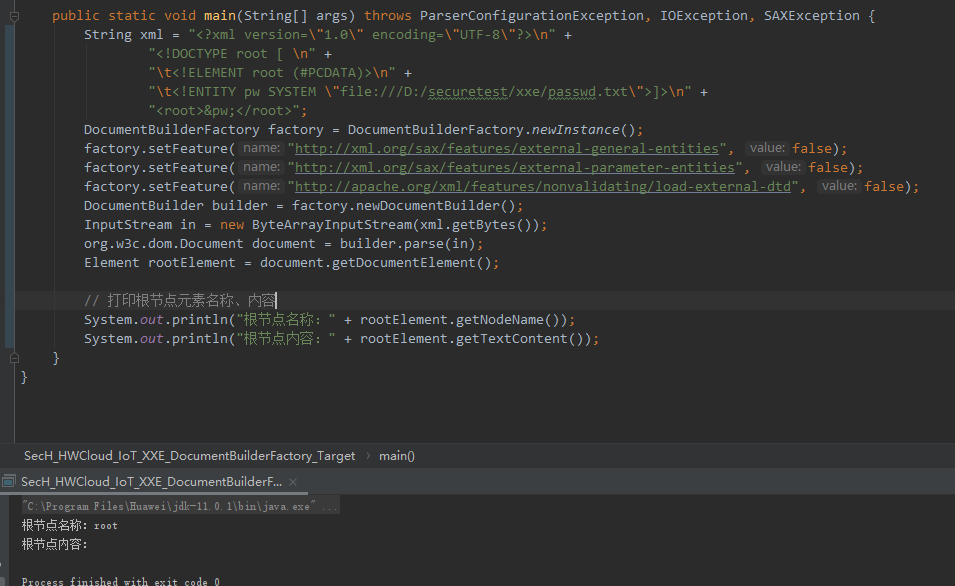Click the xml version declaration string
This screenshot has width=955, height=586.
(x=372, y=35)
